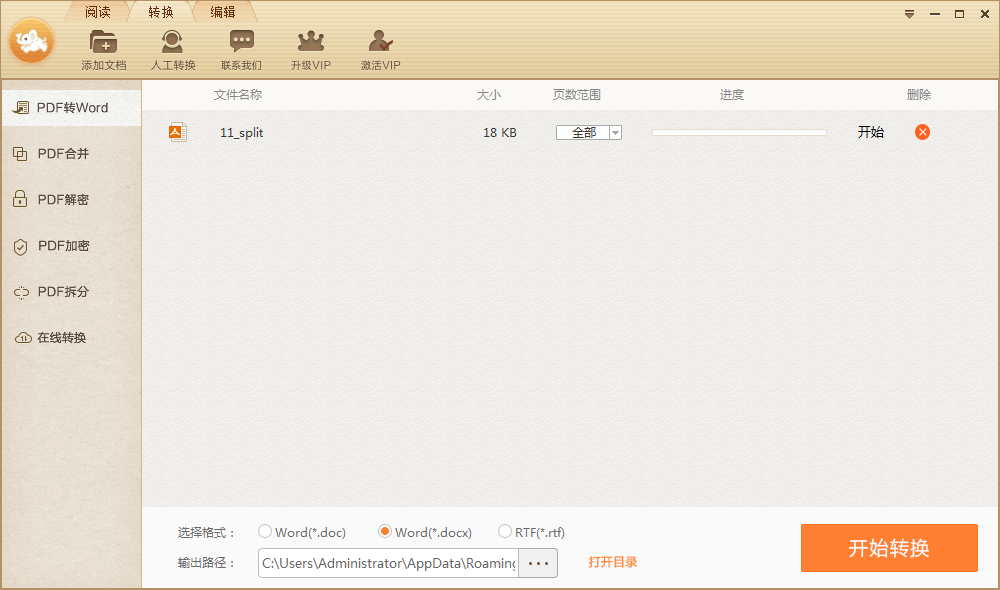This screenshot has width=1000, height=590.
Task: Open the PDF拆分 split tool
Action: pos(60,291)
